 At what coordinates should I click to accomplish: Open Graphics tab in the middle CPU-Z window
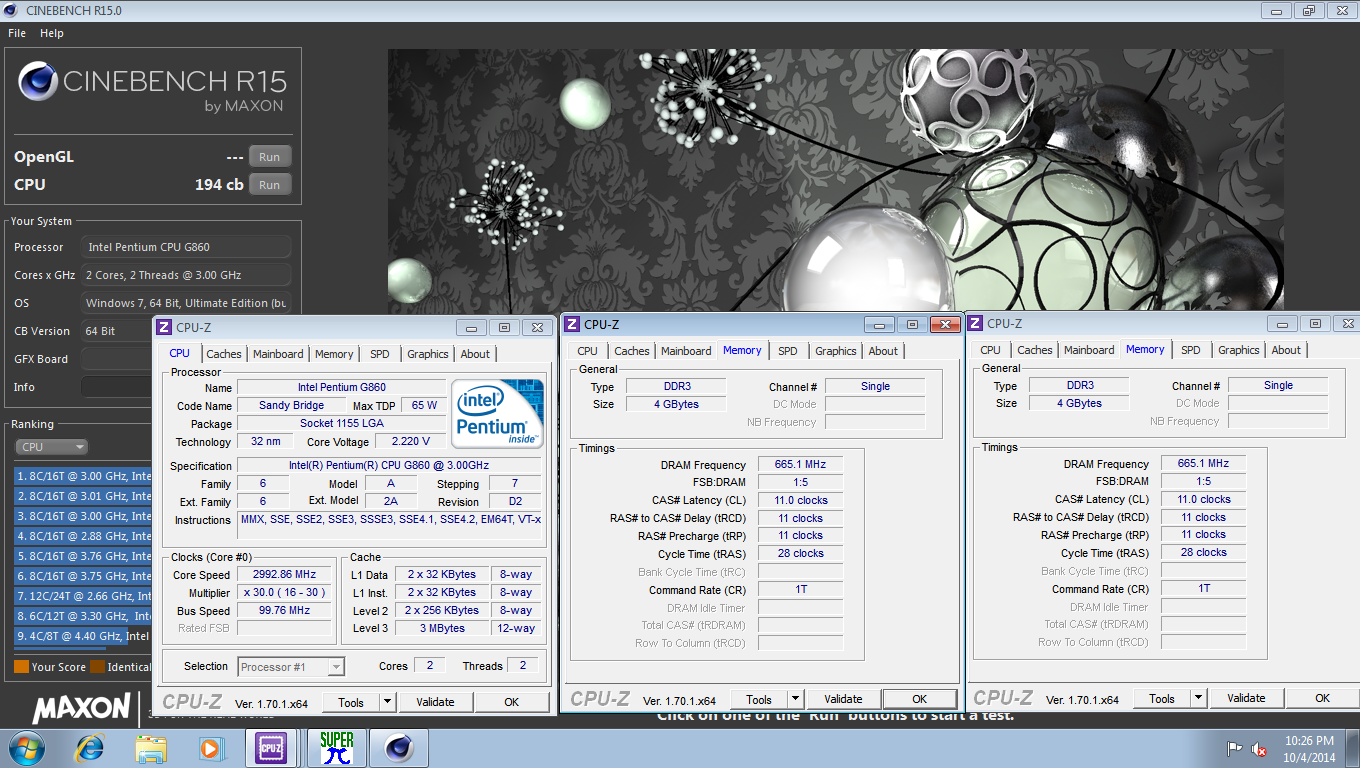[836, 351]
